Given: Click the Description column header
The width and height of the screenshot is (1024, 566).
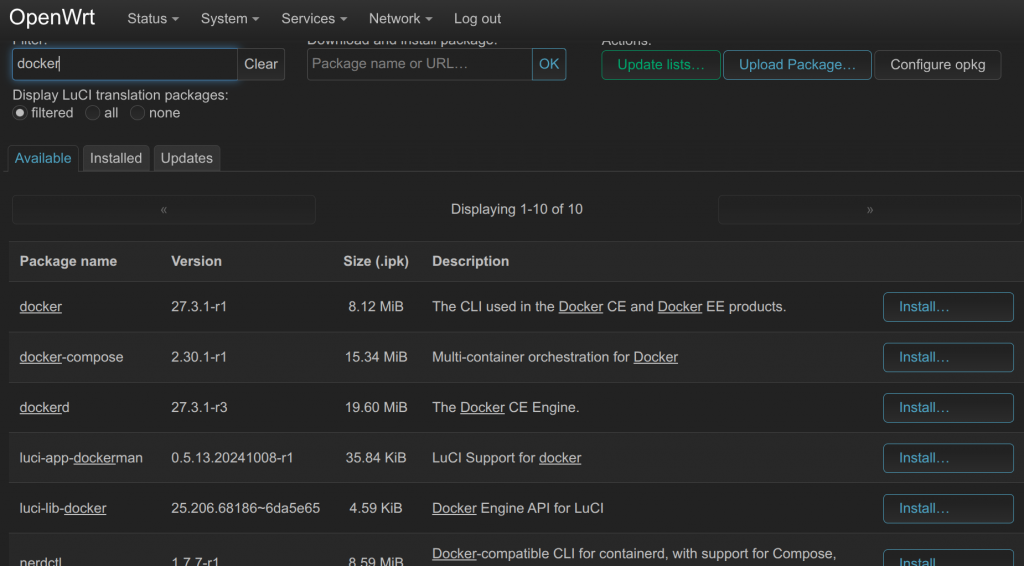Looking at the screenshot, I should point(471,261).
